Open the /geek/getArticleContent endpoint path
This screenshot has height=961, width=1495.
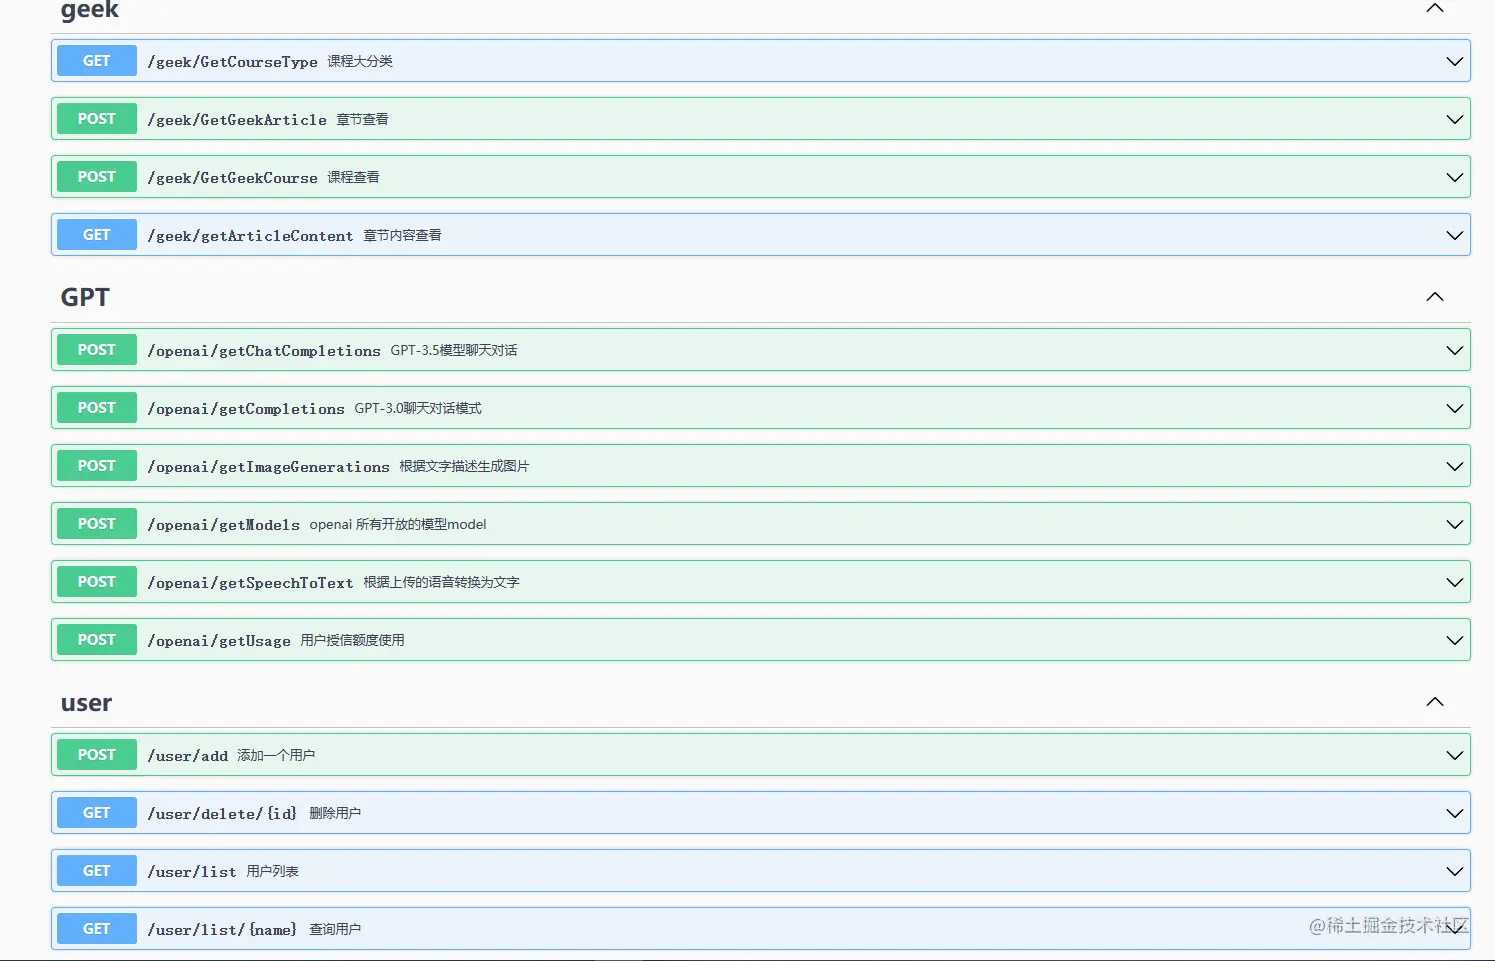(250, 236)
